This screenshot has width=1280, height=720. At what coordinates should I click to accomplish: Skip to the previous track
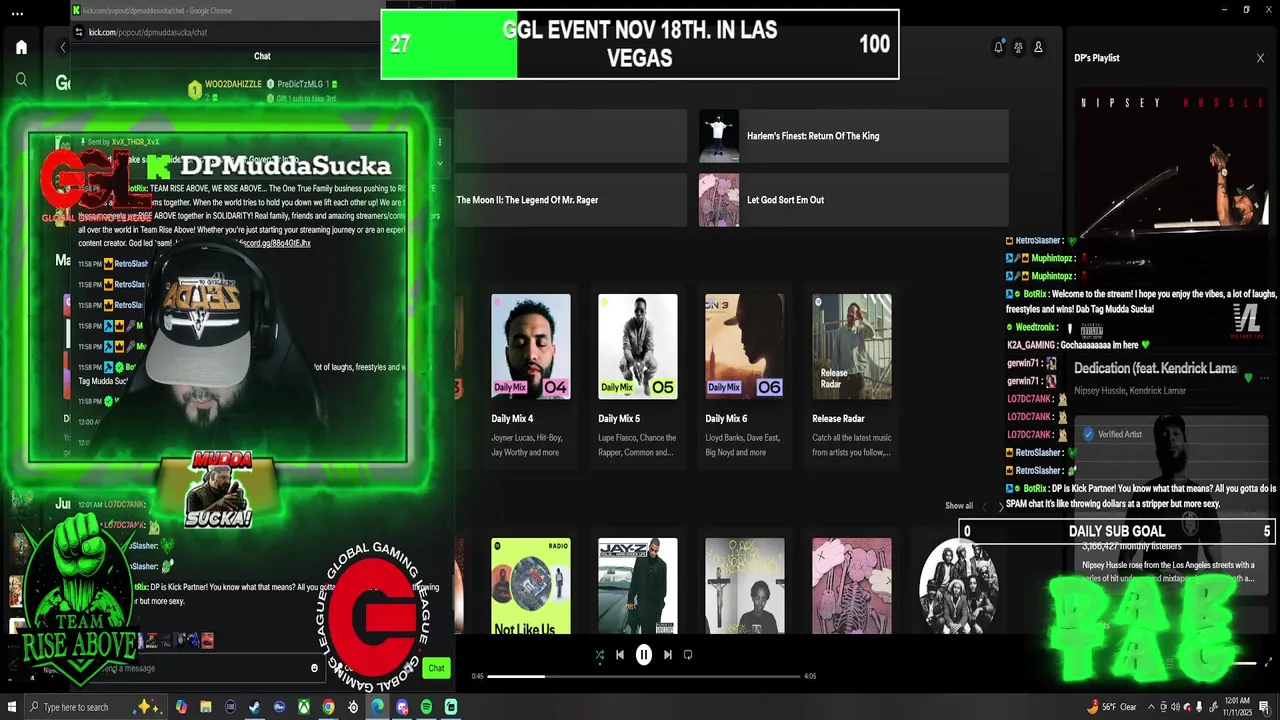[620, 655]
